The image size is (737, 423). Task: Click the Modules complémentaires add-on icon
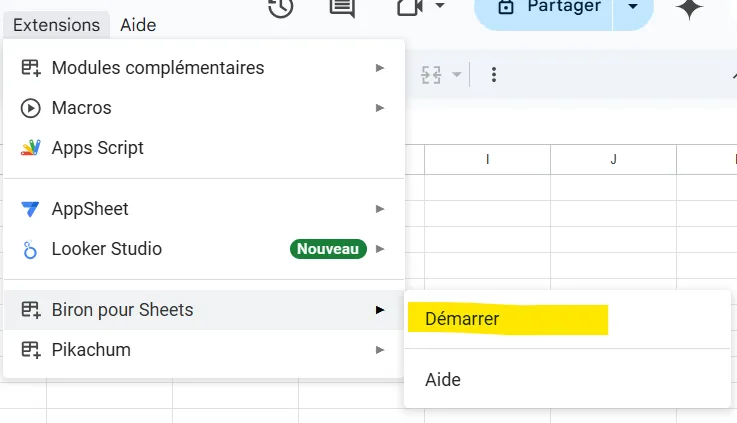(31, 68)
